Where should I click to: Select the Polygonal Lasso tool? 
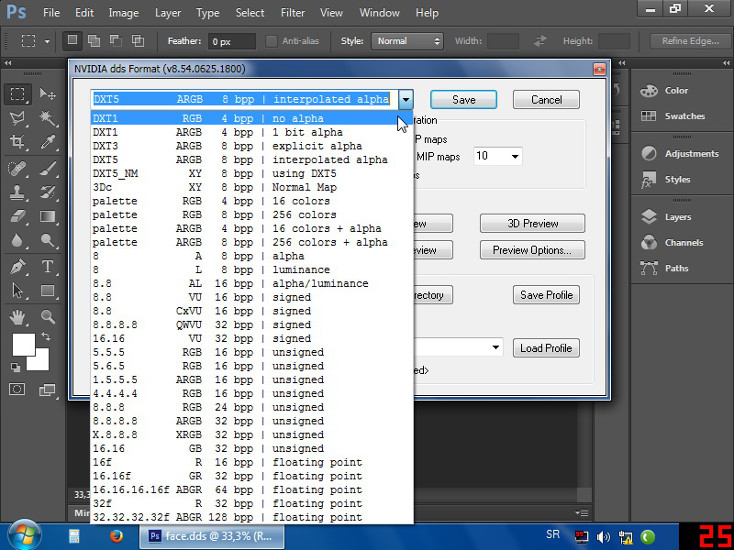18,118
